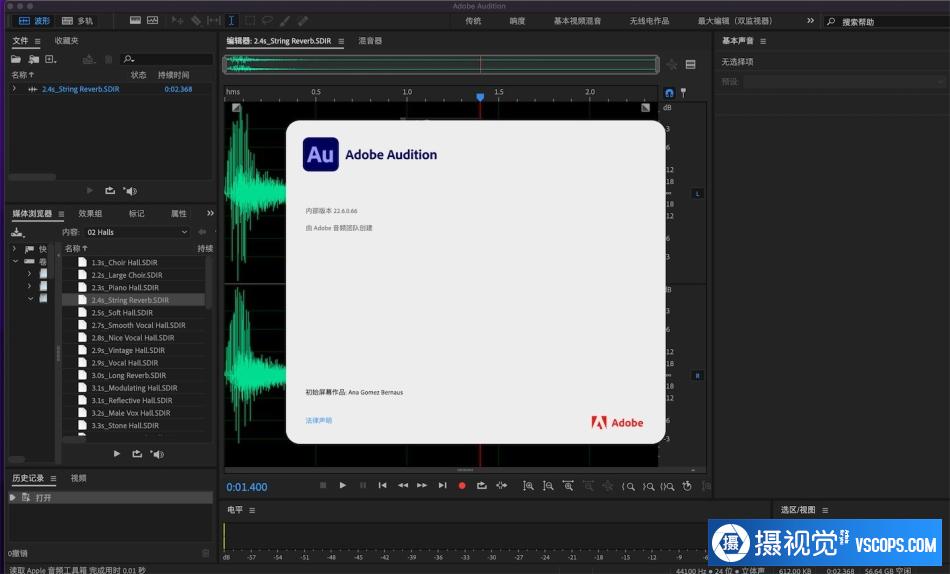
Task: Open the legal notices (法律声明) link
Action: click(319, 420)
